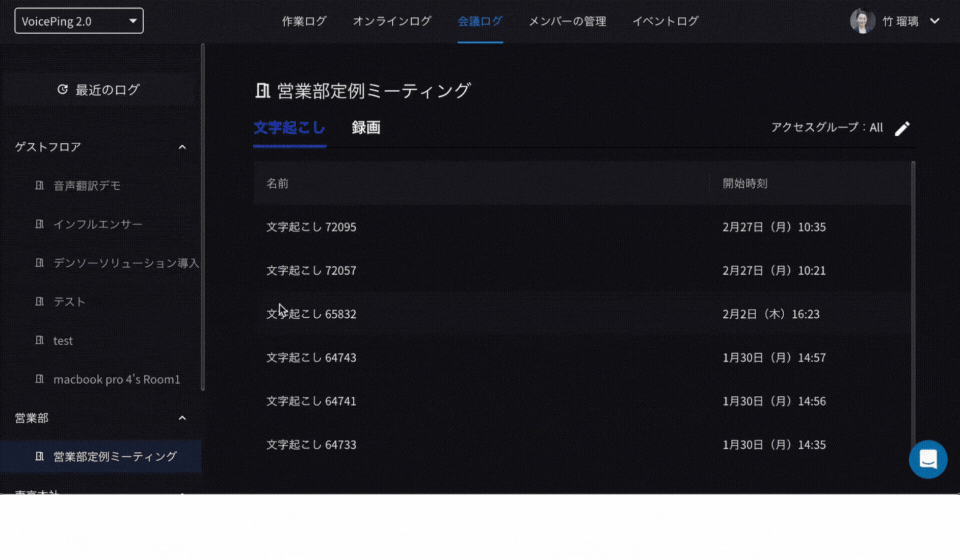This screenshot has height=560, width=960.
Task: Go to the 作業ログ menu
Action: coord(304,21)
